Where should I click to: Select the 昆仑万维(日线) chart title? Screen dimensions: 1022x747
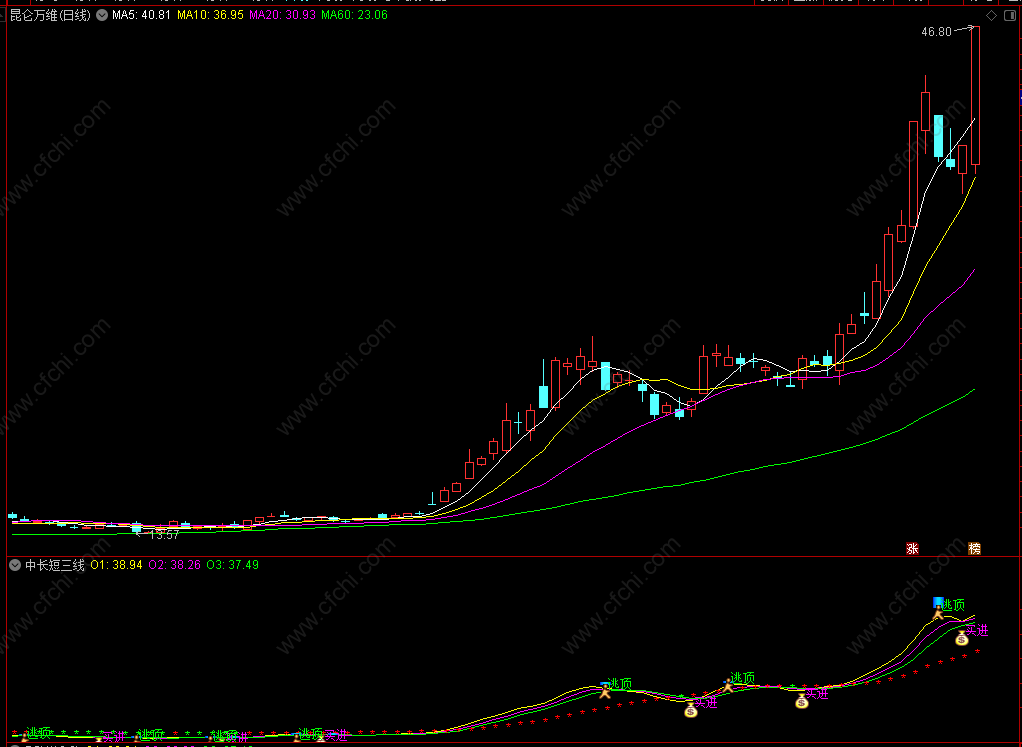click(x=50, y=15)
